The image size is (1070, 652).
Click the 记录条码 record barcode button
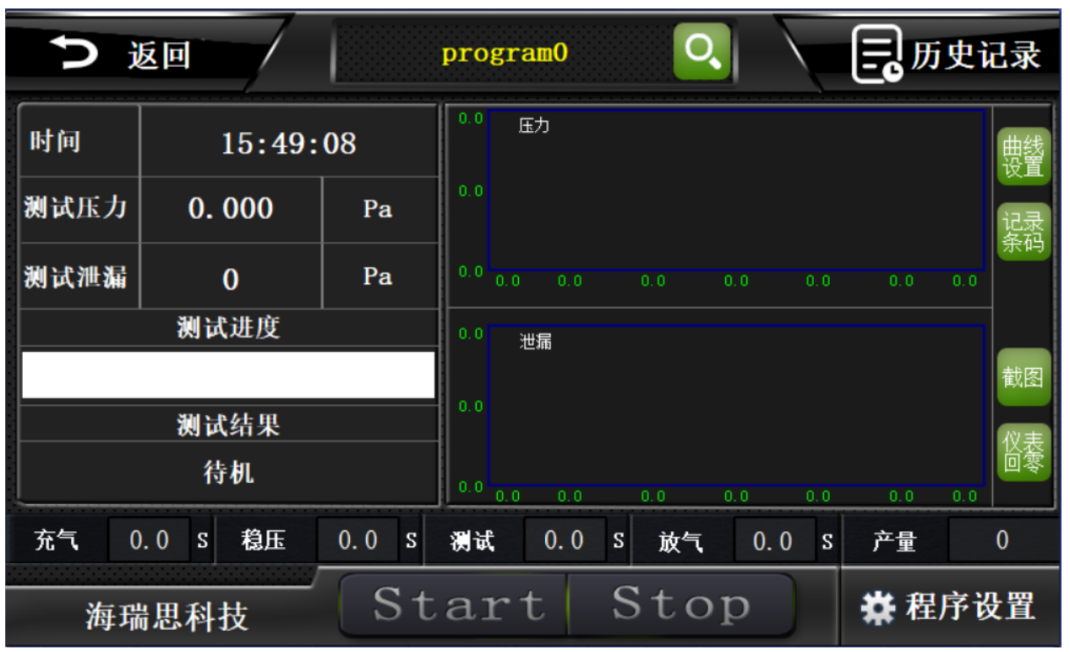(x=1023, y=232)
